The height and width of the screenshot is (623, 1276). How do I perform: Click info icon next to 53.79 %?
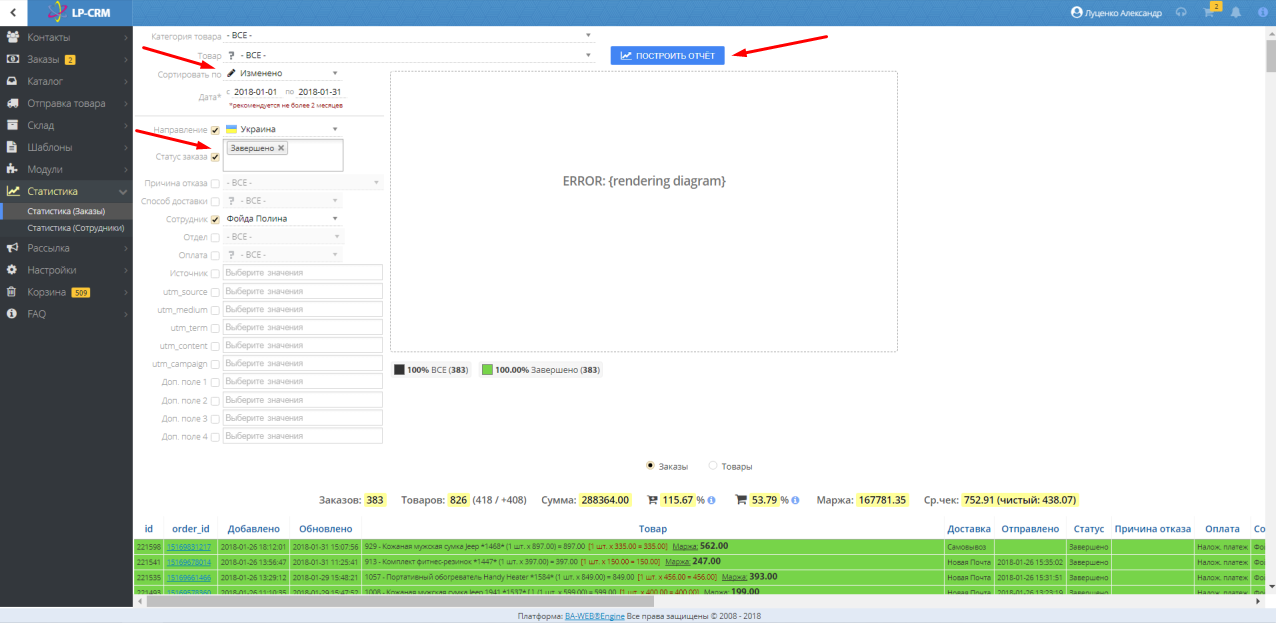[x=795, y=500]
